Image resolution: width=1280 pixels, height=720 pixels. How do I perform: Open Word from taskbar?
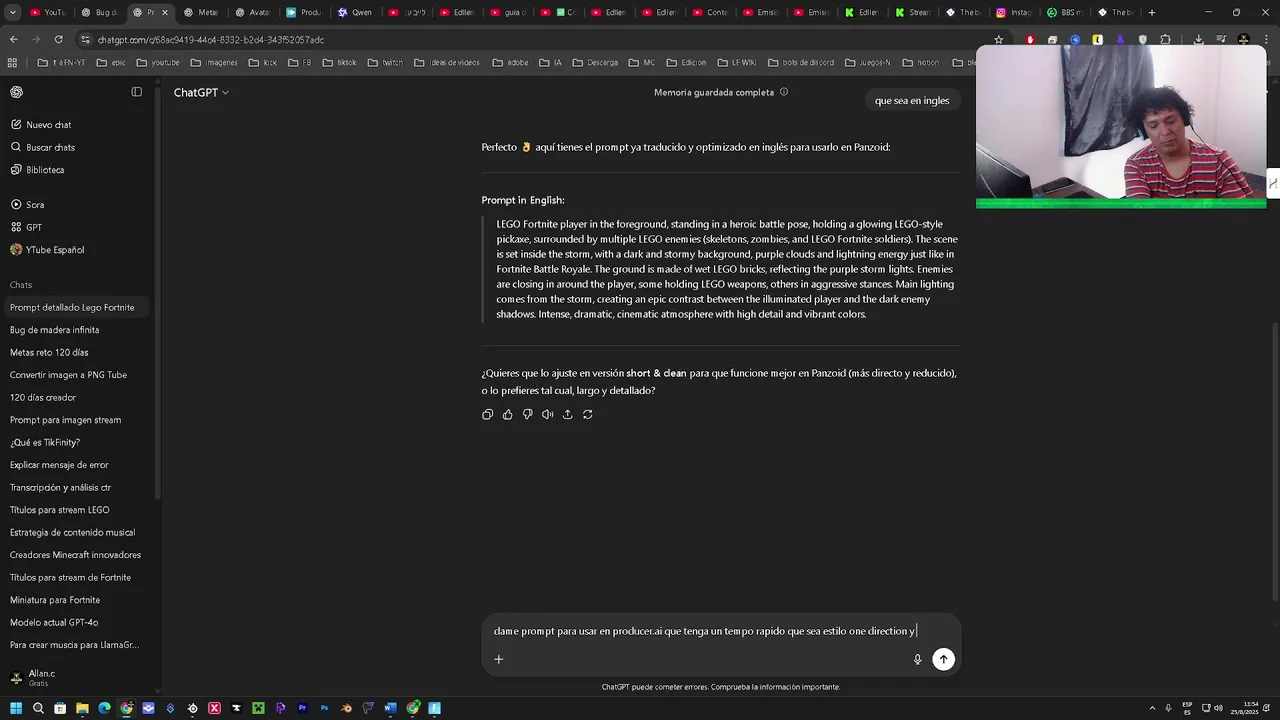point(390,708)
